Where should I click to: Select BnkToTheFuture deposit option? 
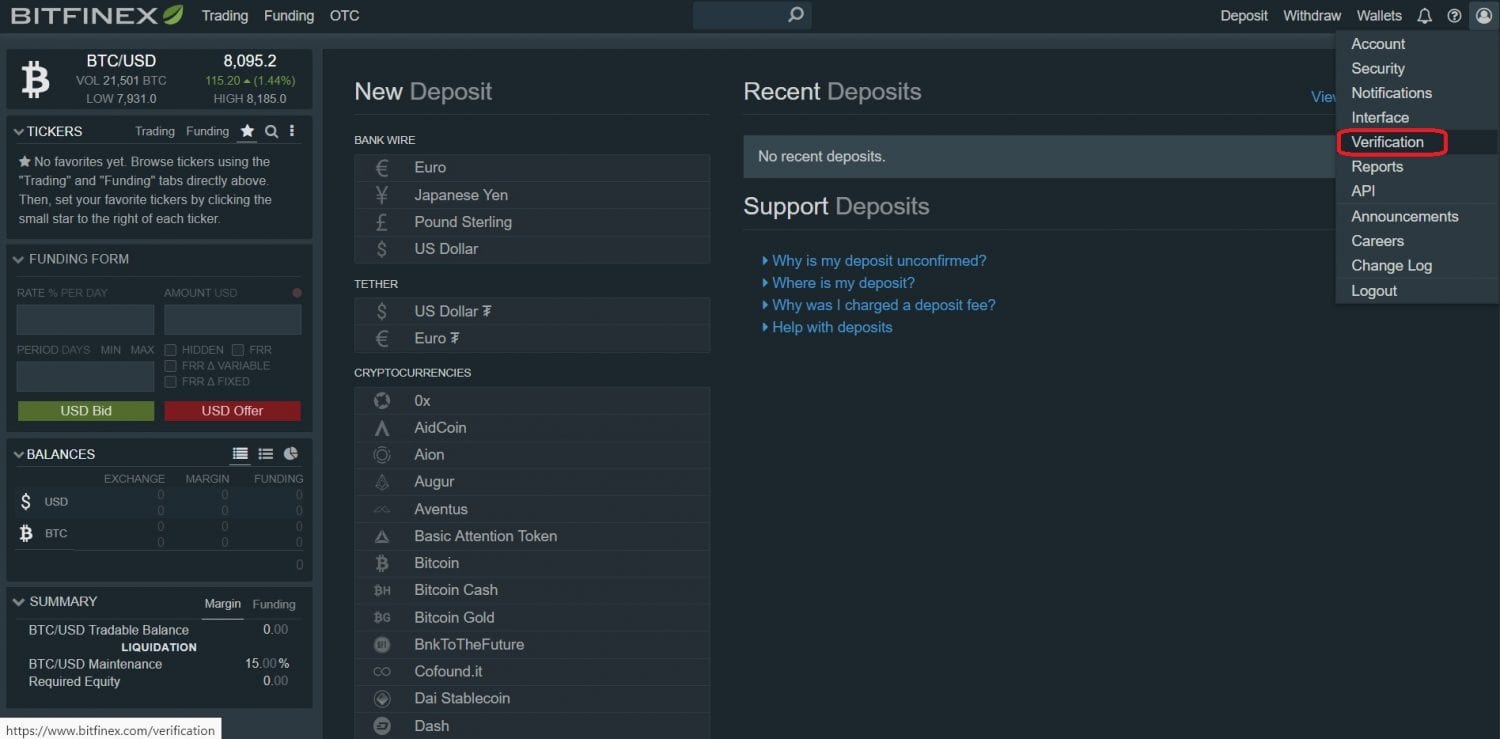[532, 645]
